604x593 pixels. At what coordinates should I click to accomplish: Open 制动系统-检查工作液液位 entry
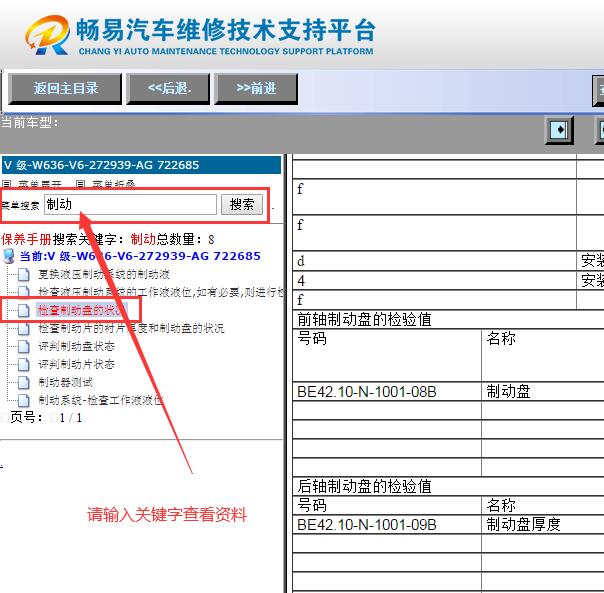click(101, 400)
